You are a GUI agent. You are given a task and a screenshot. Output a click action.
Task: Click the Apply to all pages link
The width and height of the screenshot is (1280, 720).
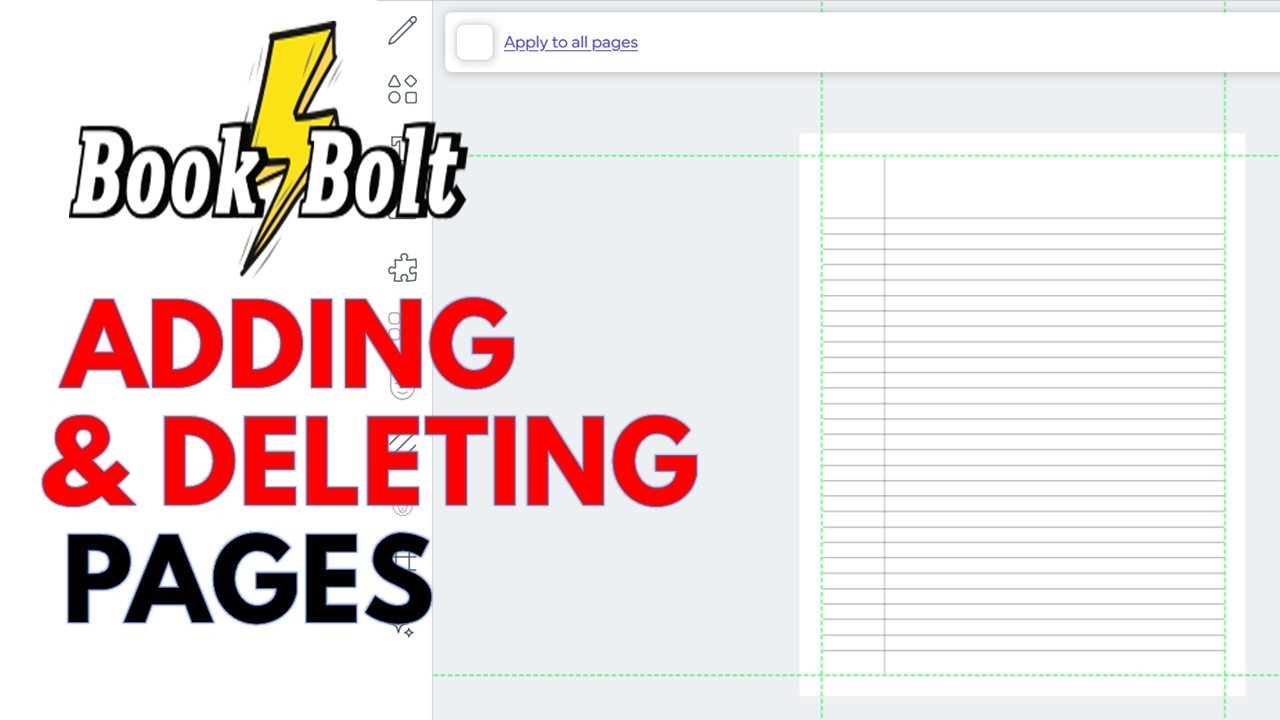click(x=571, y=42)
